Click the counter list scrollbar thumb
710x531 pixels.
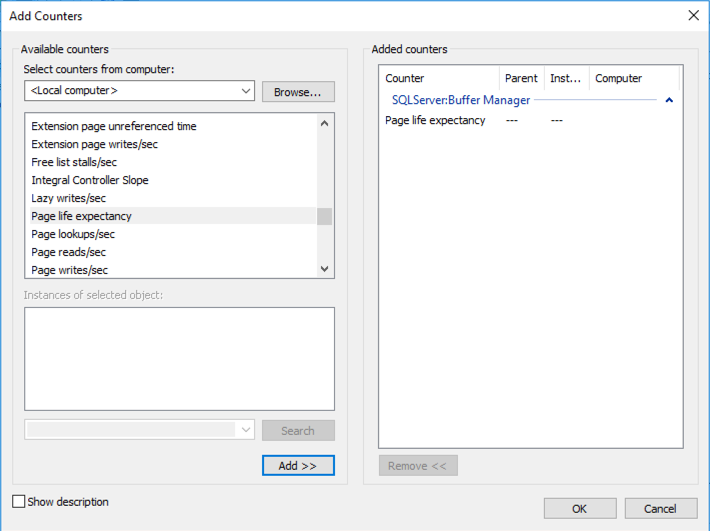[x=324, y=216]
